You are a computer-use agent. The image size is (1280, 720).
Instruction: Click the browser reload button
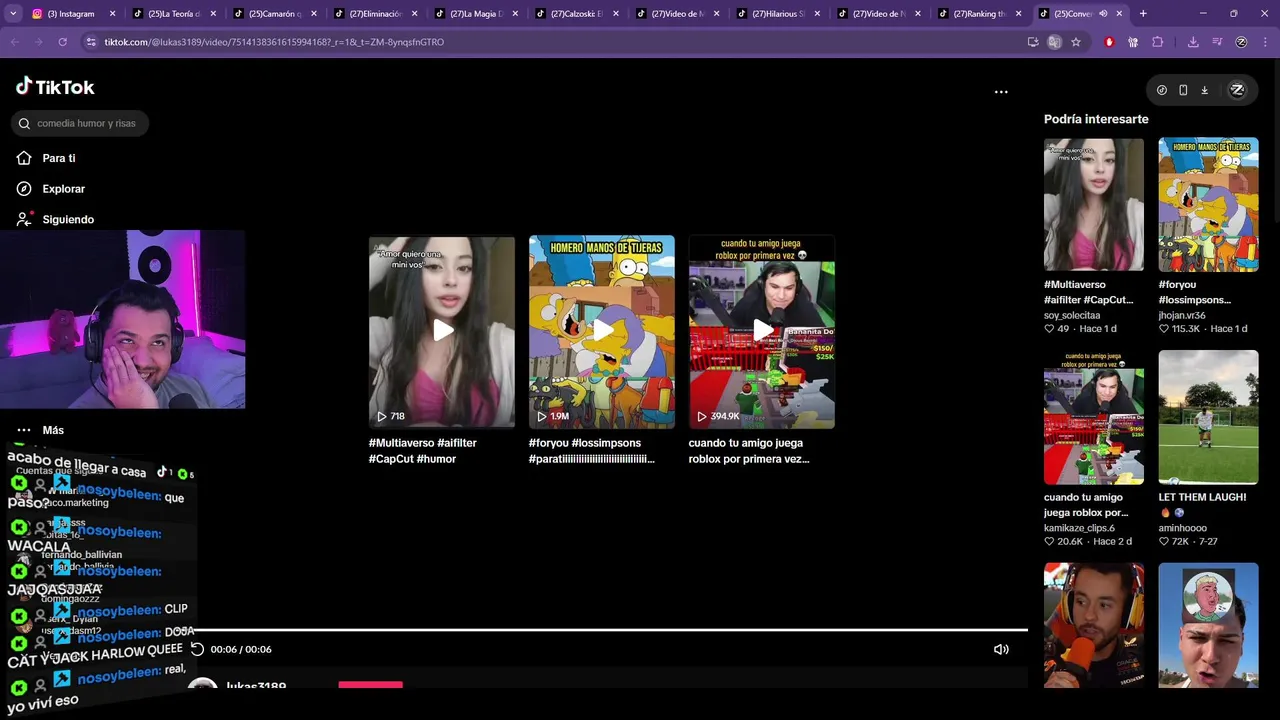62,42
